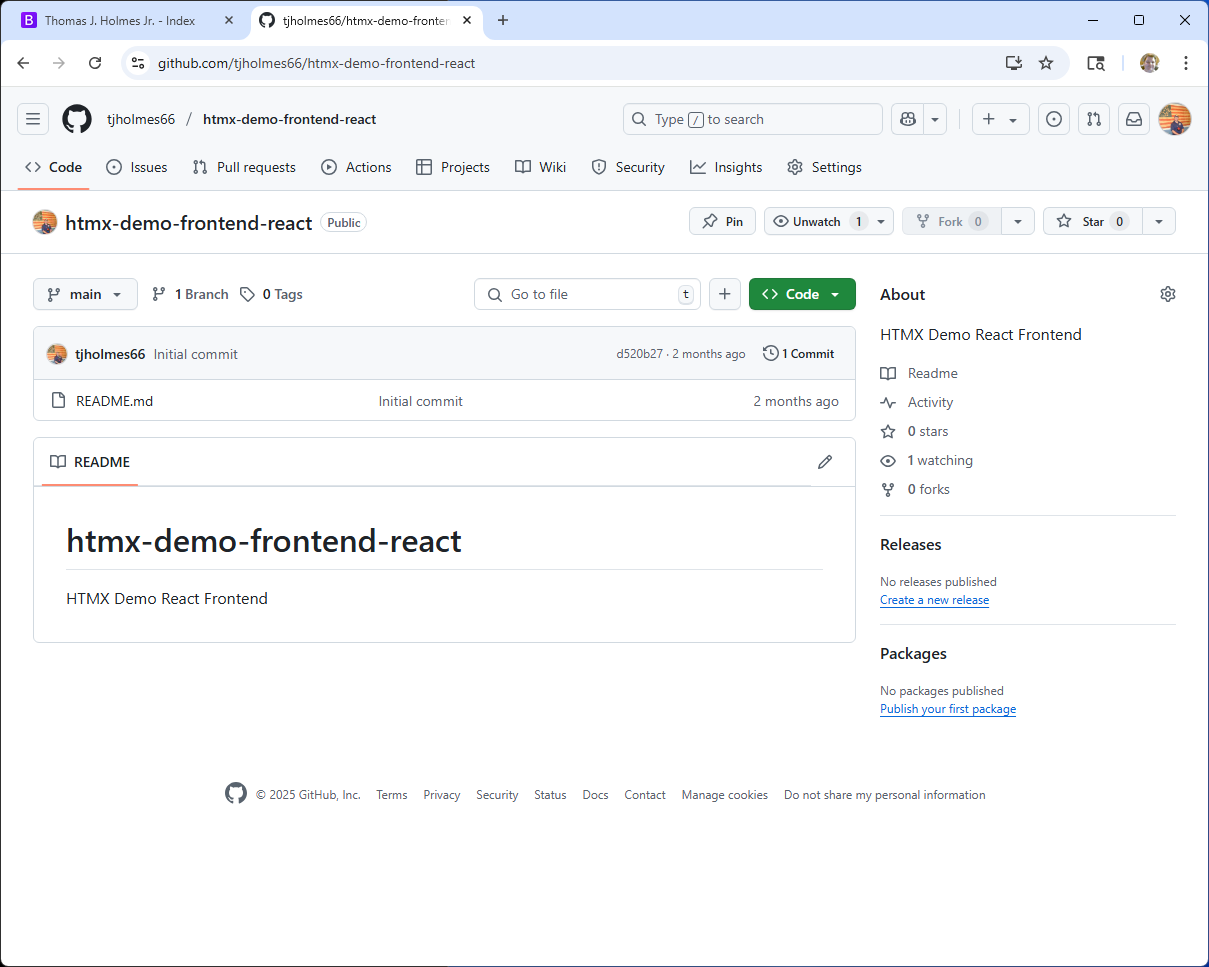The width and height of the screenshot is (1209, 967).
Task: Focus the Type / to search field
Action: 752,119
